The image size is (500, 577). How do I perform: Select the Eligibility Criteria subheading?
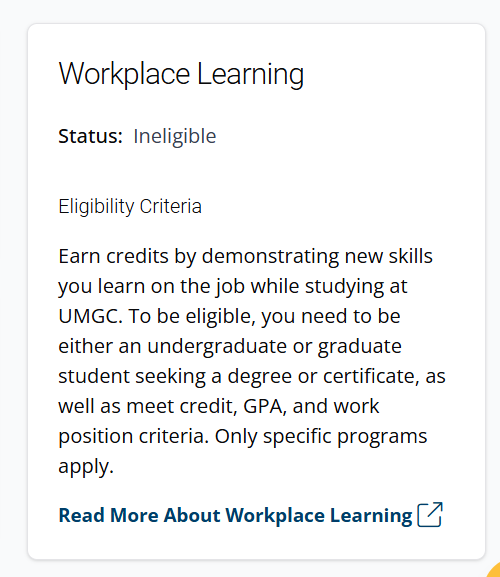(x=130, y=206)
